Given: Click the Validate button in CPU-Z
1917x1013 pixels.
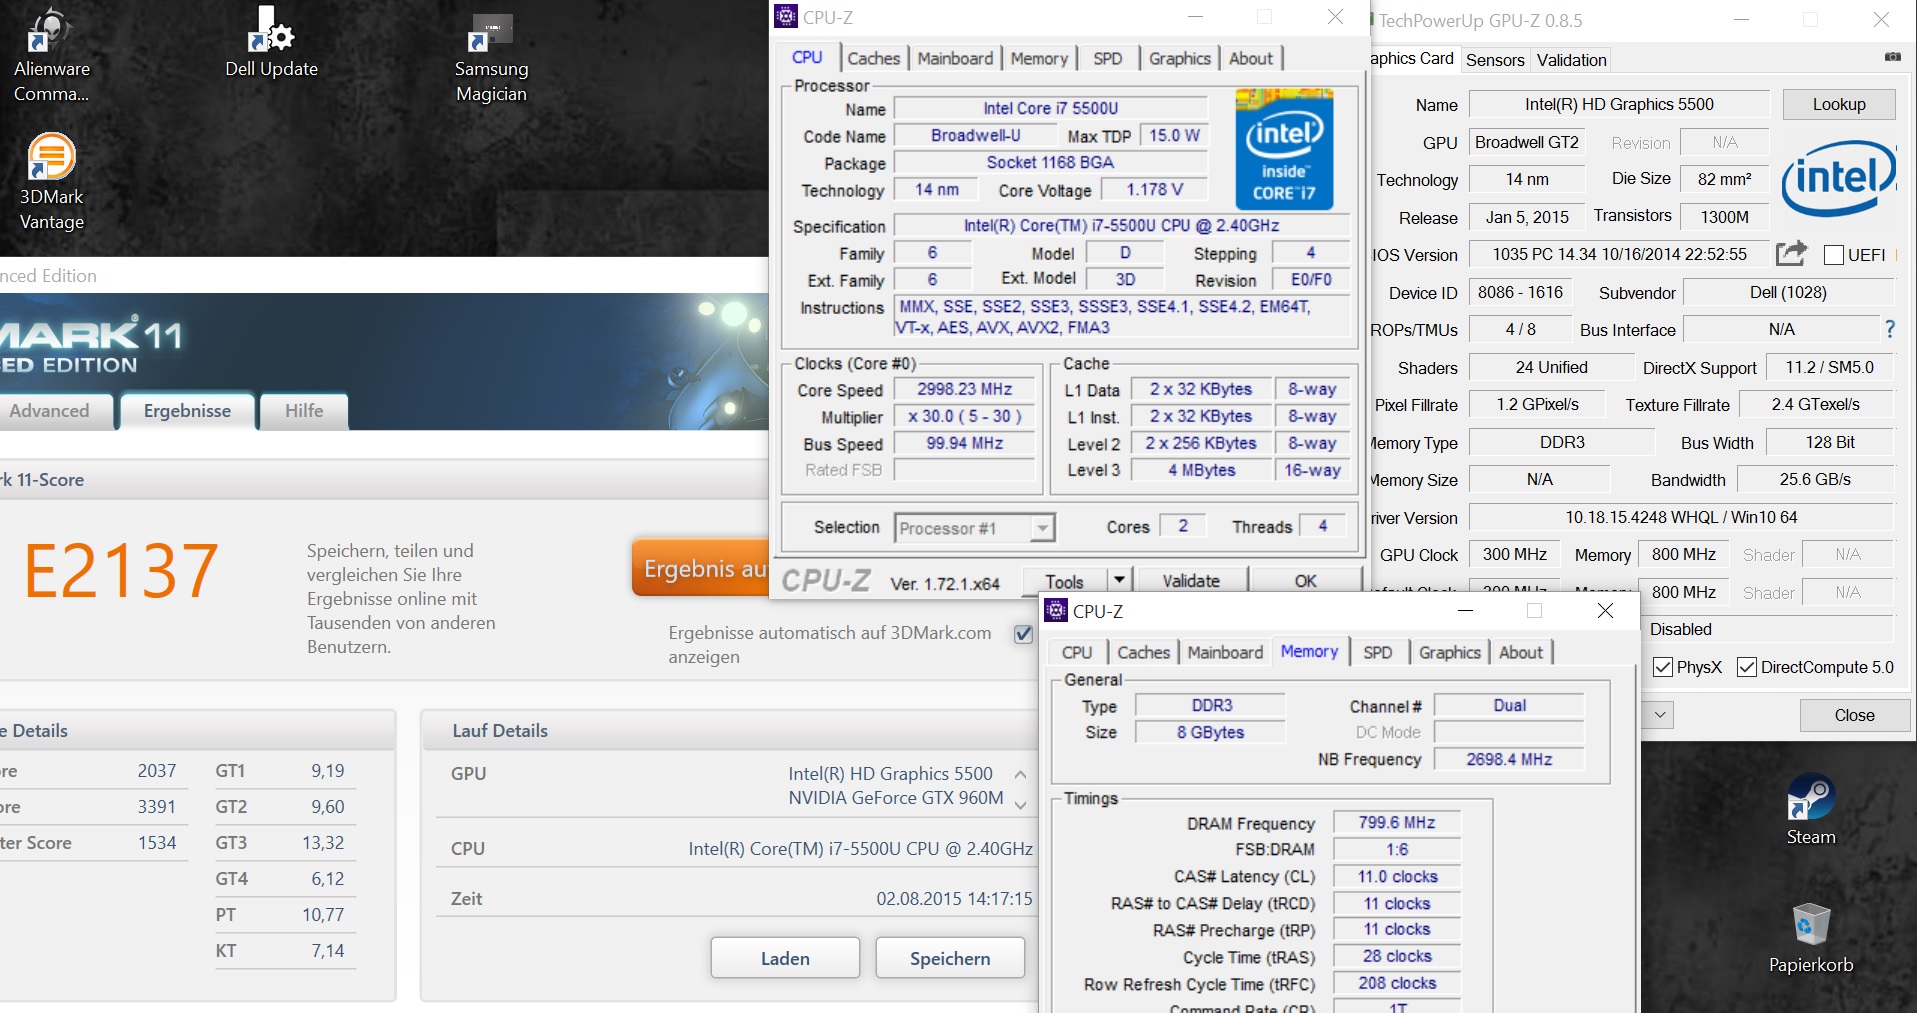Looking at the screenshot, I should tap(1191, 580).
